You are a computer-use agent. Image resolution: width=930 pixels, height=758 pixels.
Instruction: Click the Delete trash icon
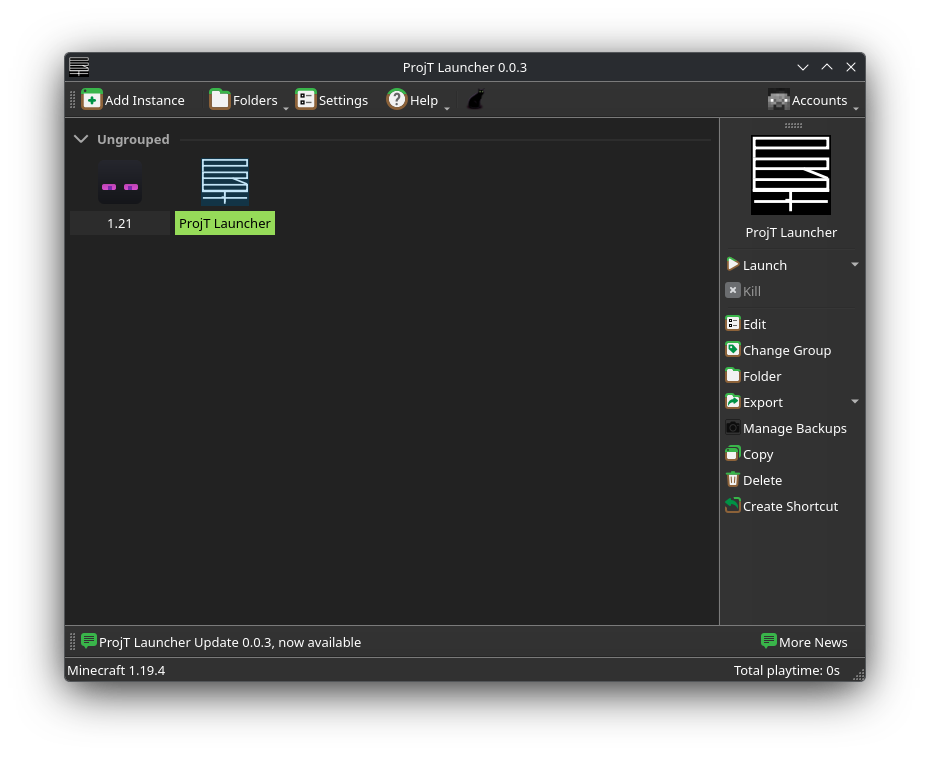click(x=733, y=479)
